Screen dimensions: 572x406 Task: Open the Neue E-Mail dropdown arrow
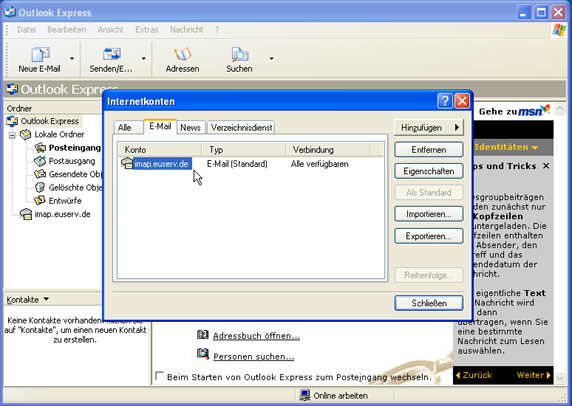(x=72, y=58)
